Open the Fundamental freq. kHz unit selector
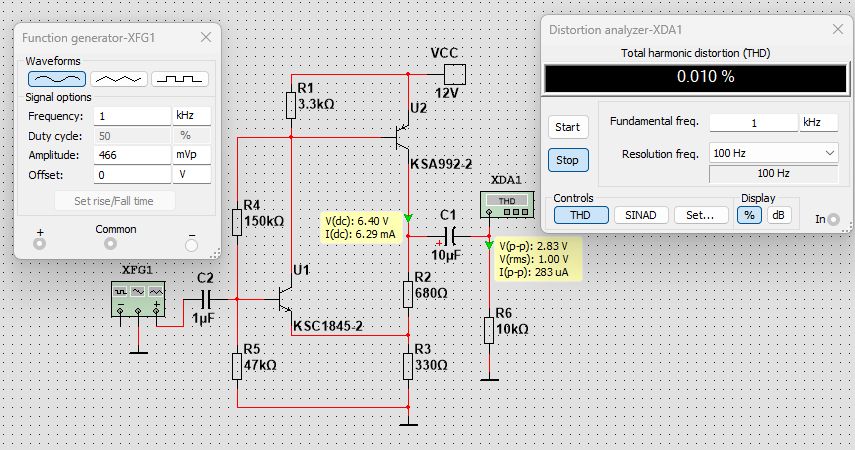855x450 pixels. [x=819, y=122]
